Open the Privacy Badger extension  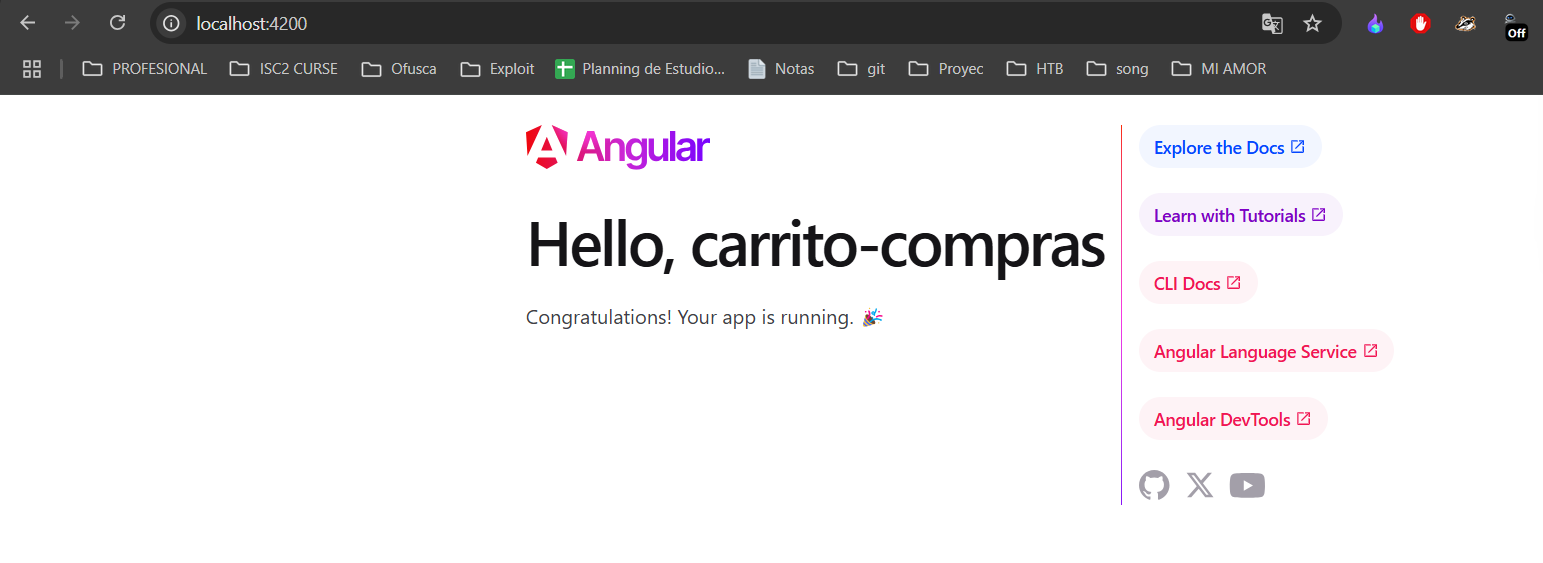click(1465, 23)
